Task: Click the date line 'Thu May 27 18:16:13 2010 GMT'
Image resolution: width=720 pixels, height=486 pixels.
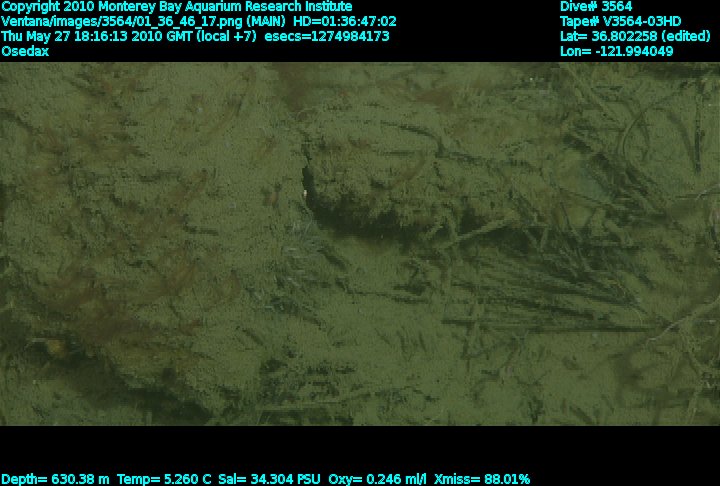Action: (97, 36)
